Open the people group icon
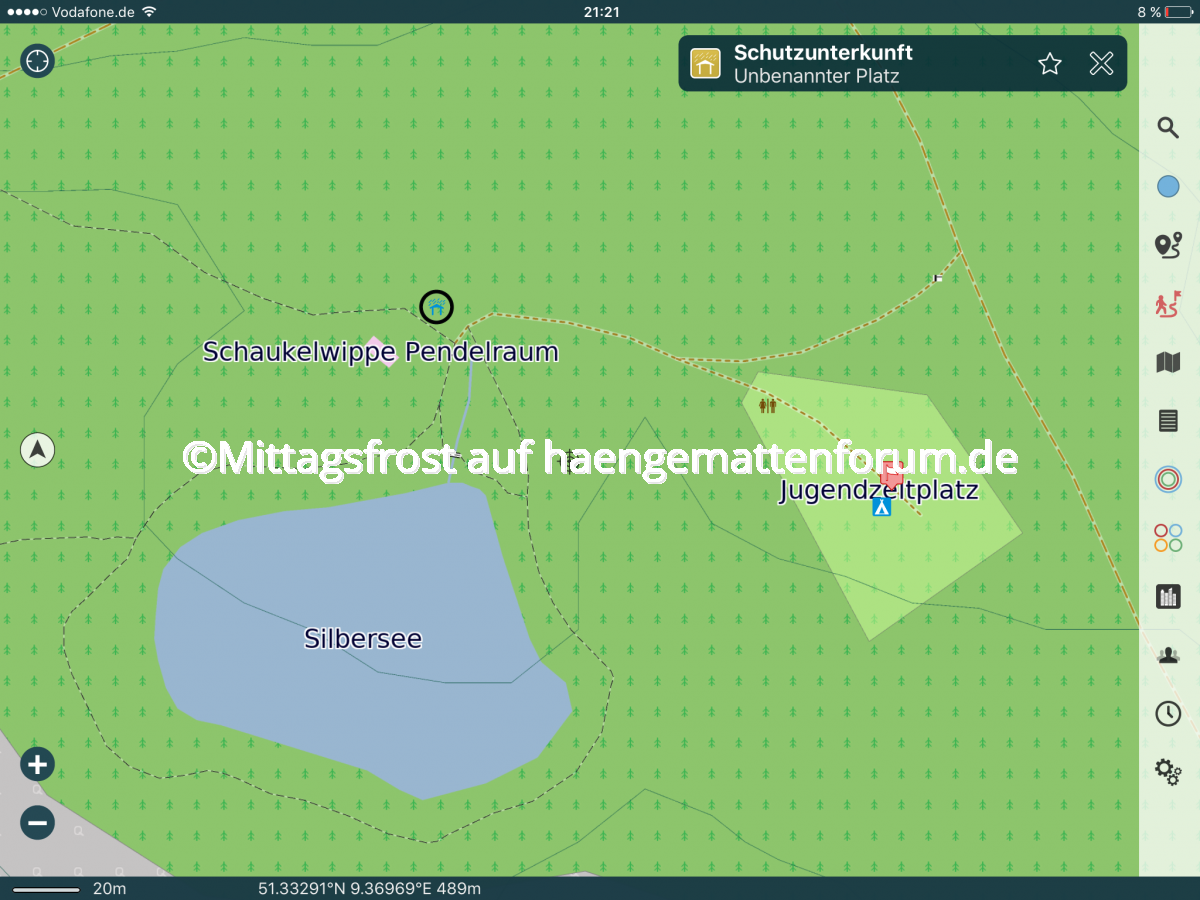This screenshot has height=900, width=1200. tap(1167, 656)
